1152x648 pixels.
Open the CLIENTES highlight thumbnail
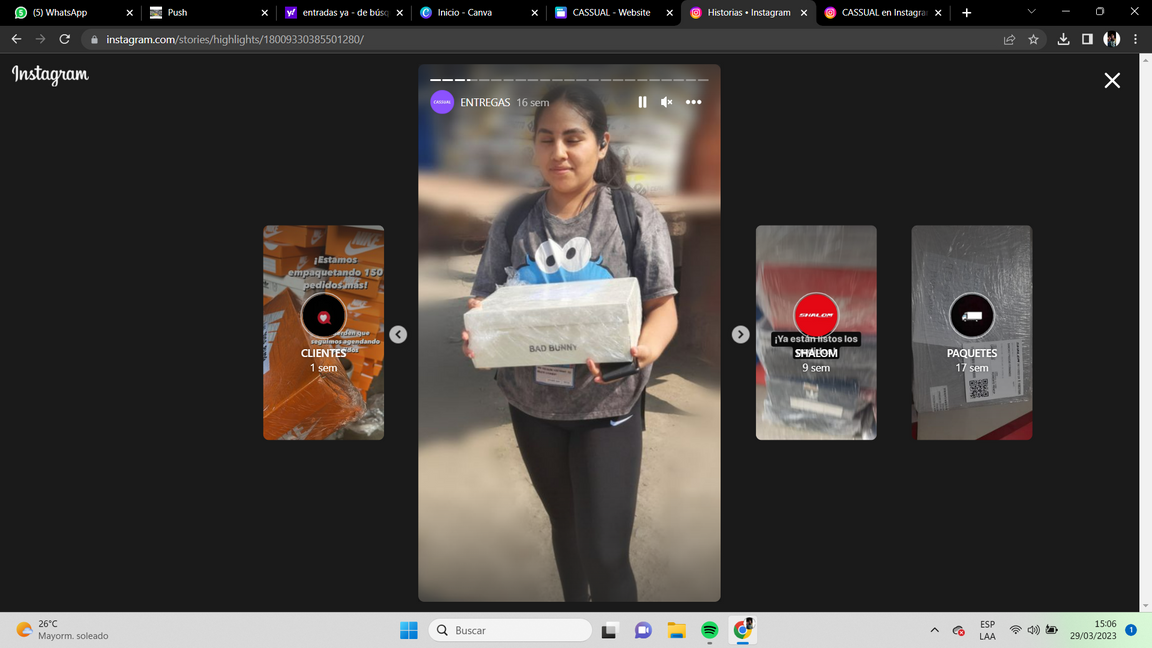323,332
